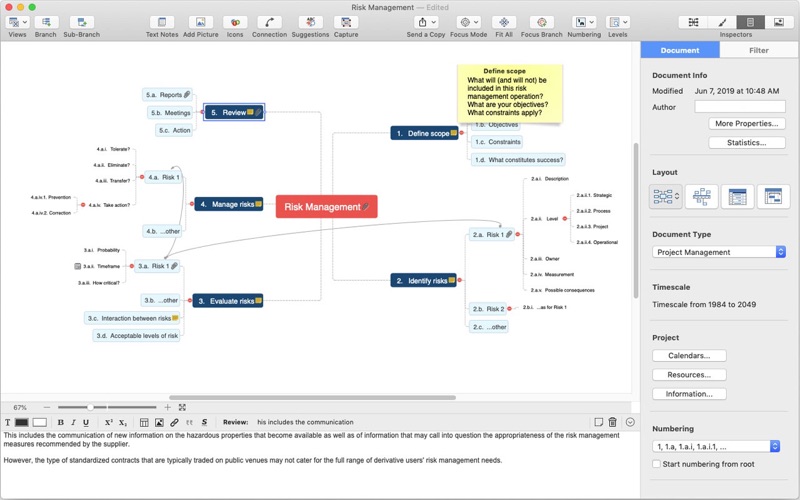Select the Document tab in inspector
The height and width of the screenshot is (500, 800).
tap(680, 50)
